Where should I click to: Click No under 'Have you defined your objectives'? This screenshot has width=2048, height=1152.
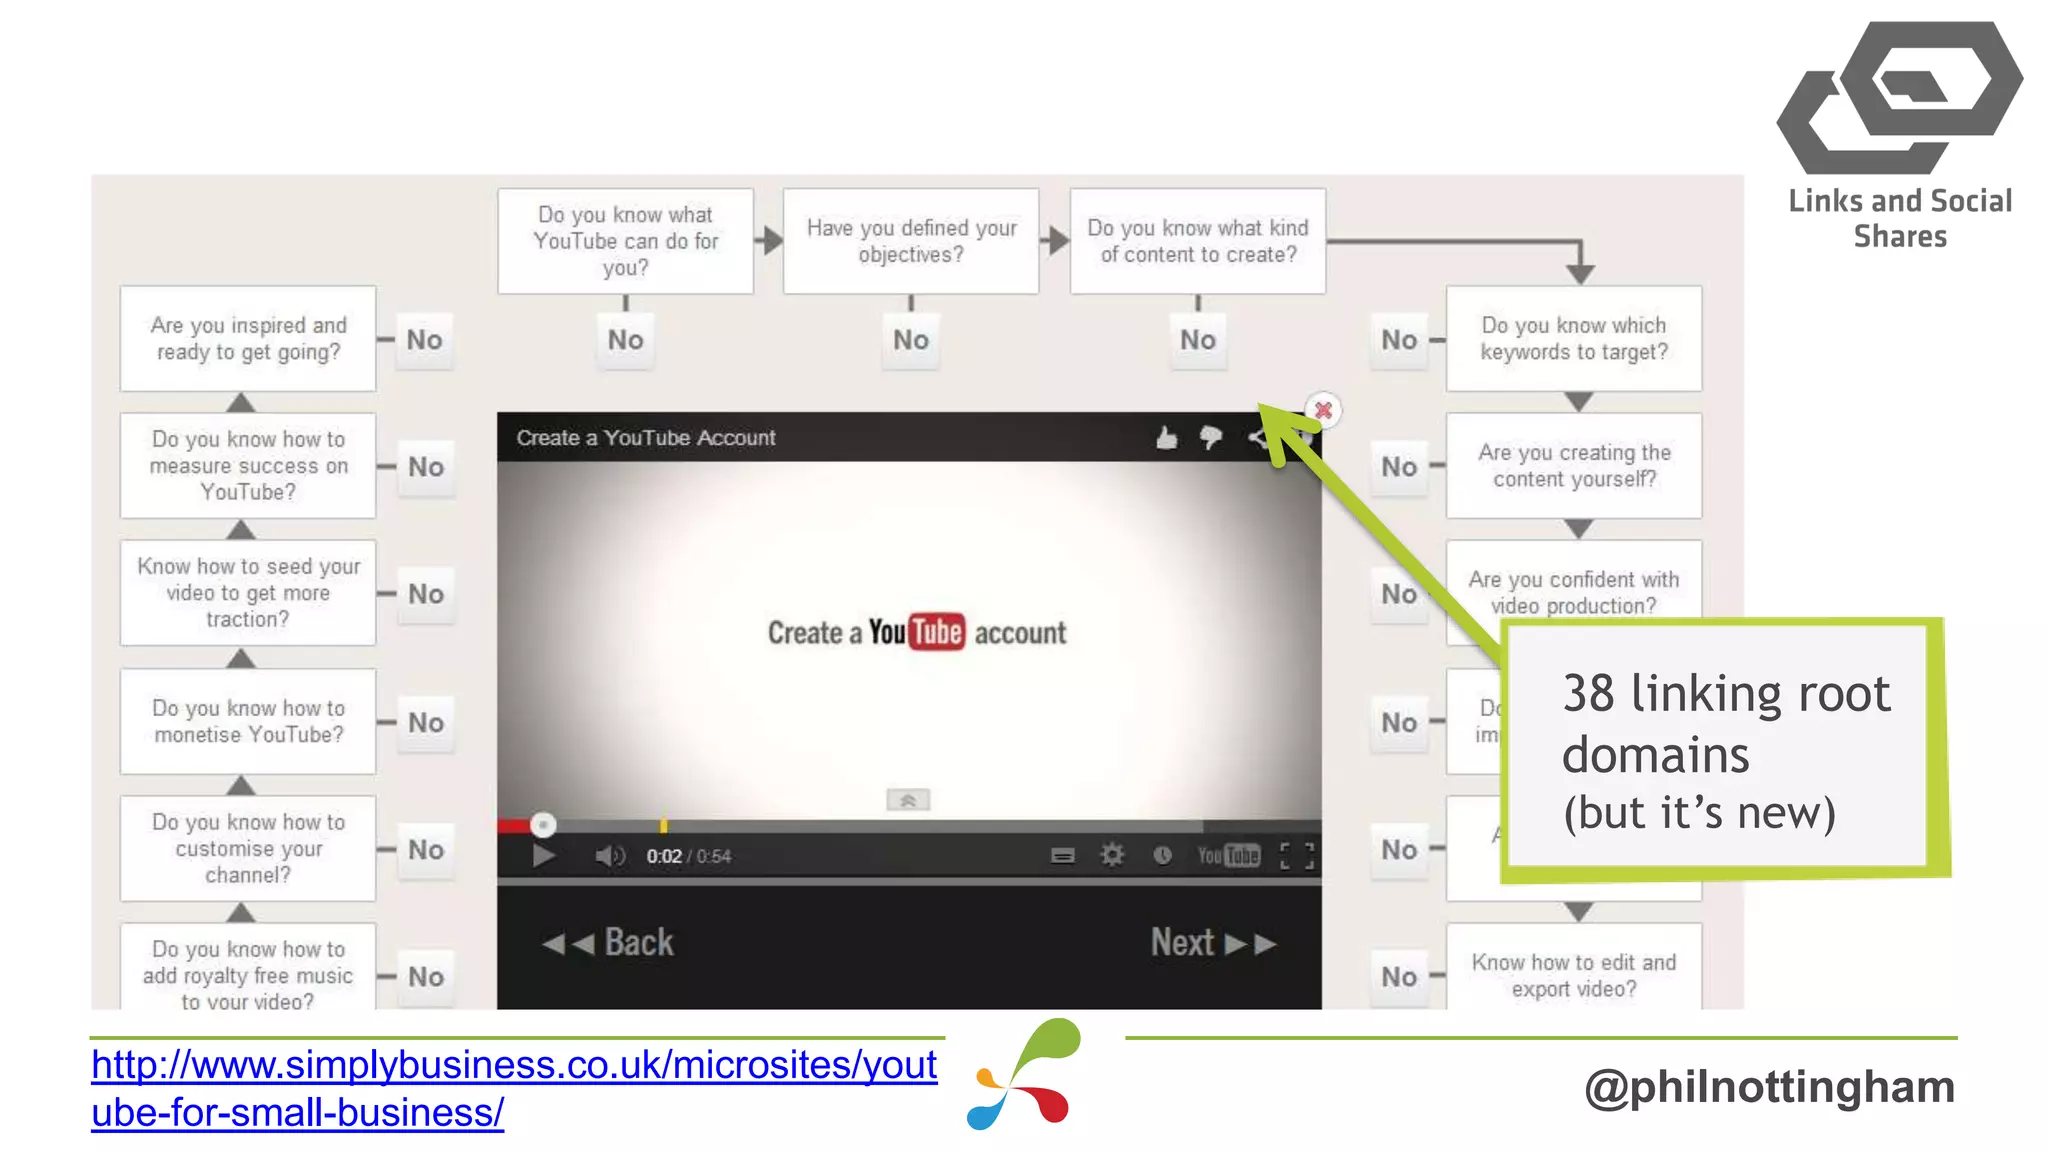coord(911,340)
